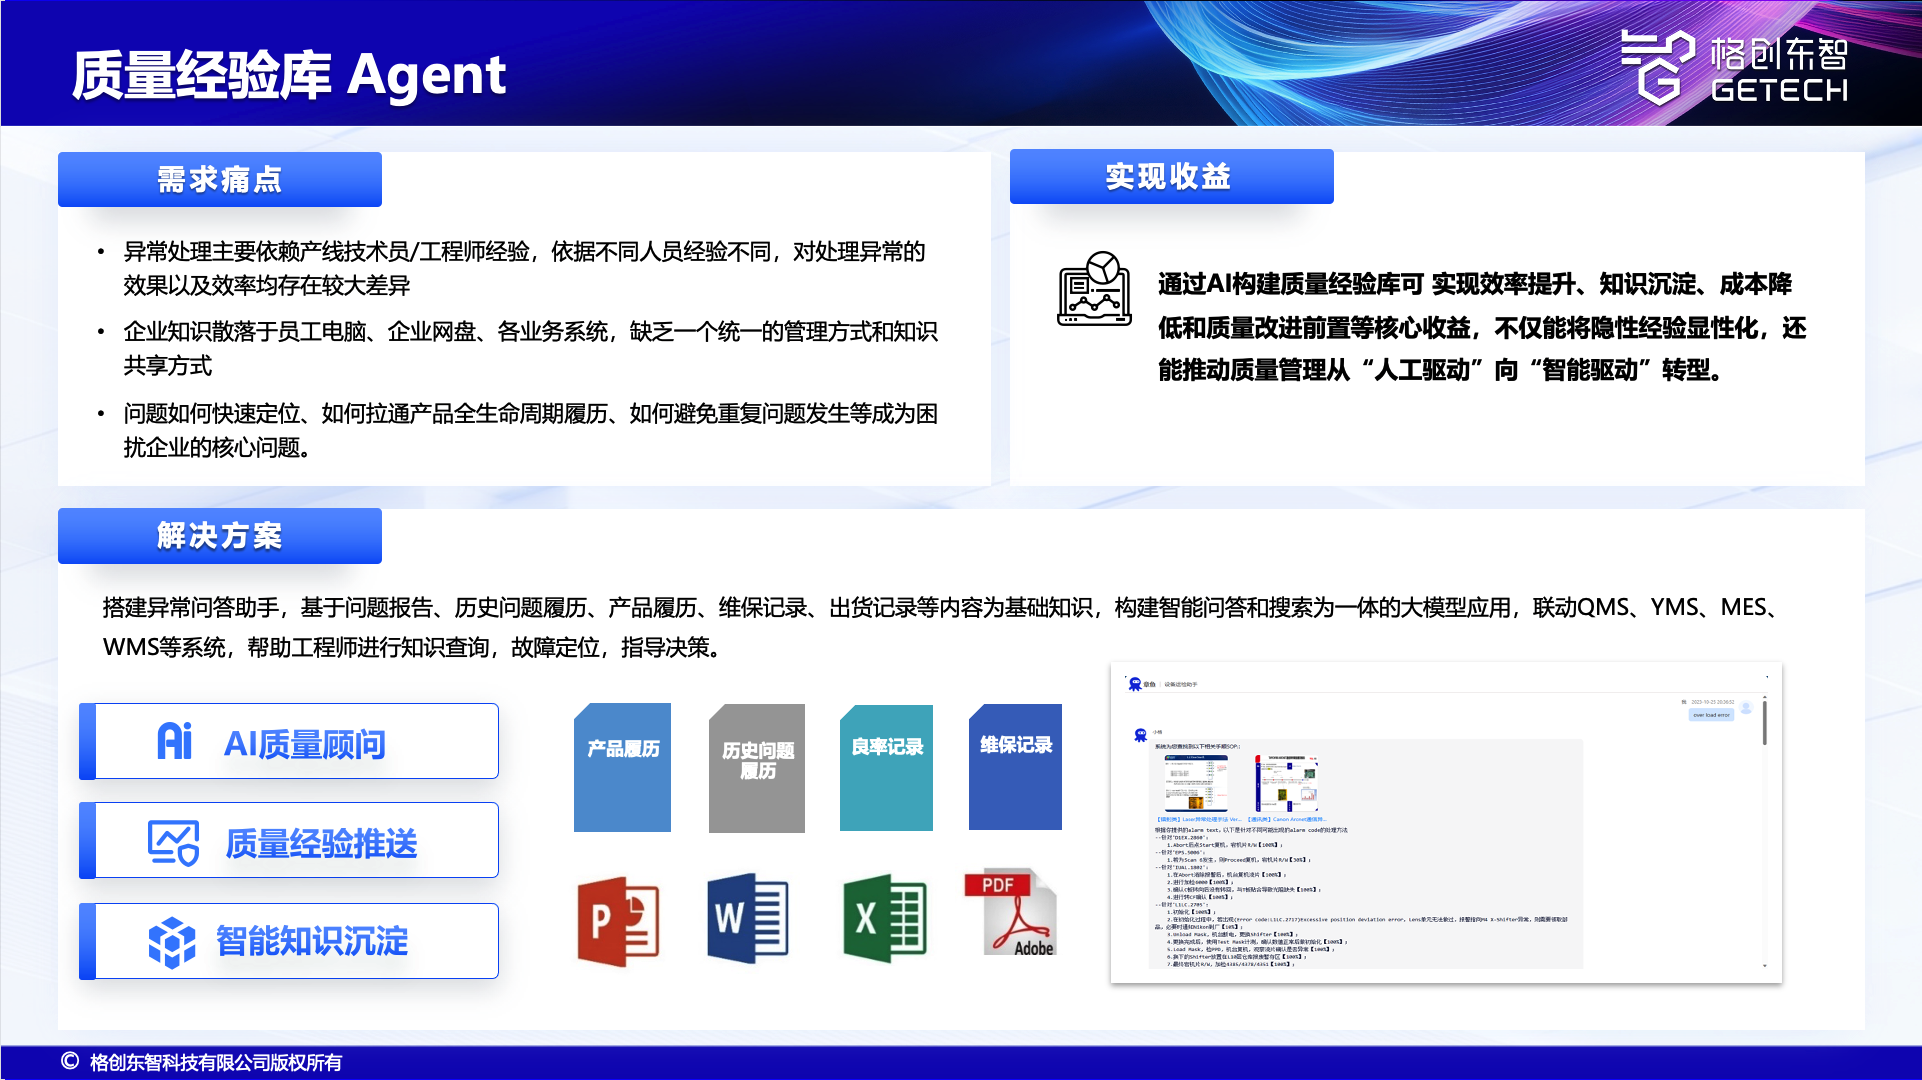Open the 解决方案 section header
The image size is (1922, 1080).
pos(220,536)
